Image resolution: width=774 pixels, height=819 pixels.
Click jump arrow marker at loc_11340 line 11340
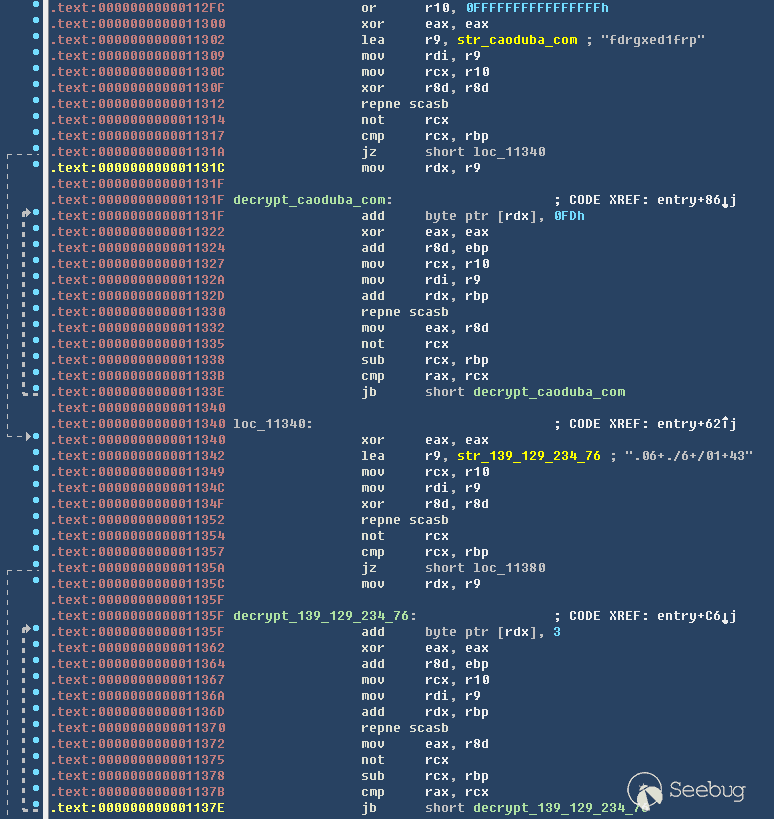28,436
